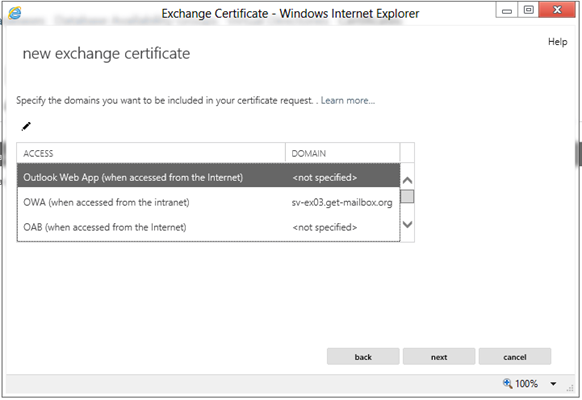This screenshot has height=400, width=582.
Task: Go to previous step with back button
Action: click(x=363, y=357)
